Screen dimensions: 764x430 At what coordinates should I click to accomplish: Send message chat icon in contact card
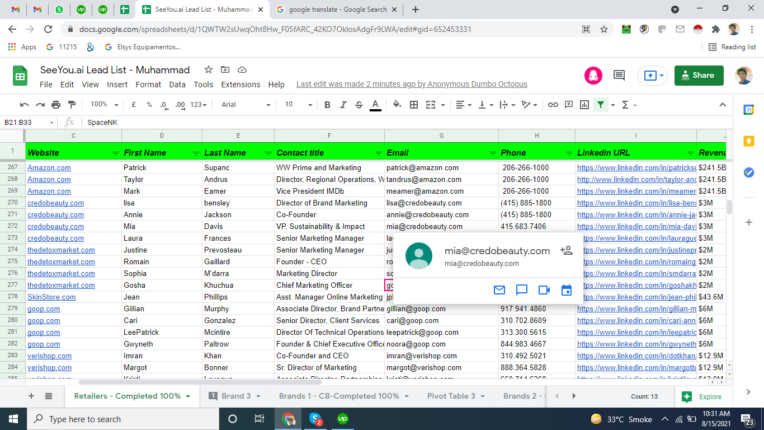(521, 290)
